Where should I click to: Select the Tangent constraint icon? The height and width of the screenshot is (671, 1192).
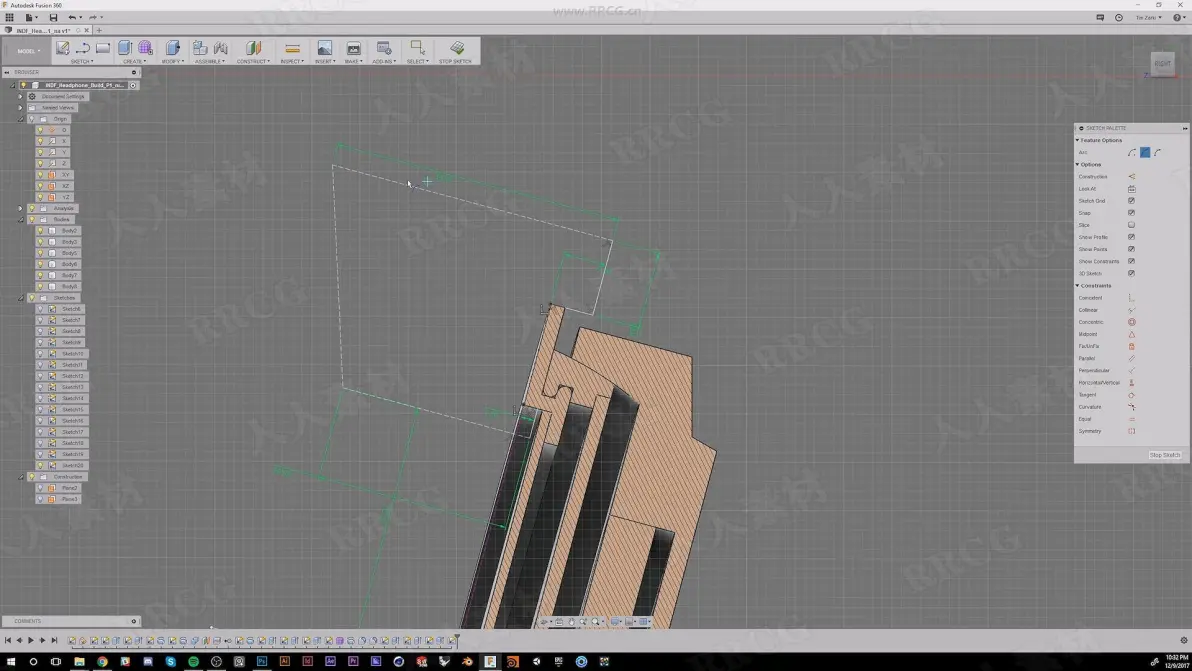[1131, 395]
